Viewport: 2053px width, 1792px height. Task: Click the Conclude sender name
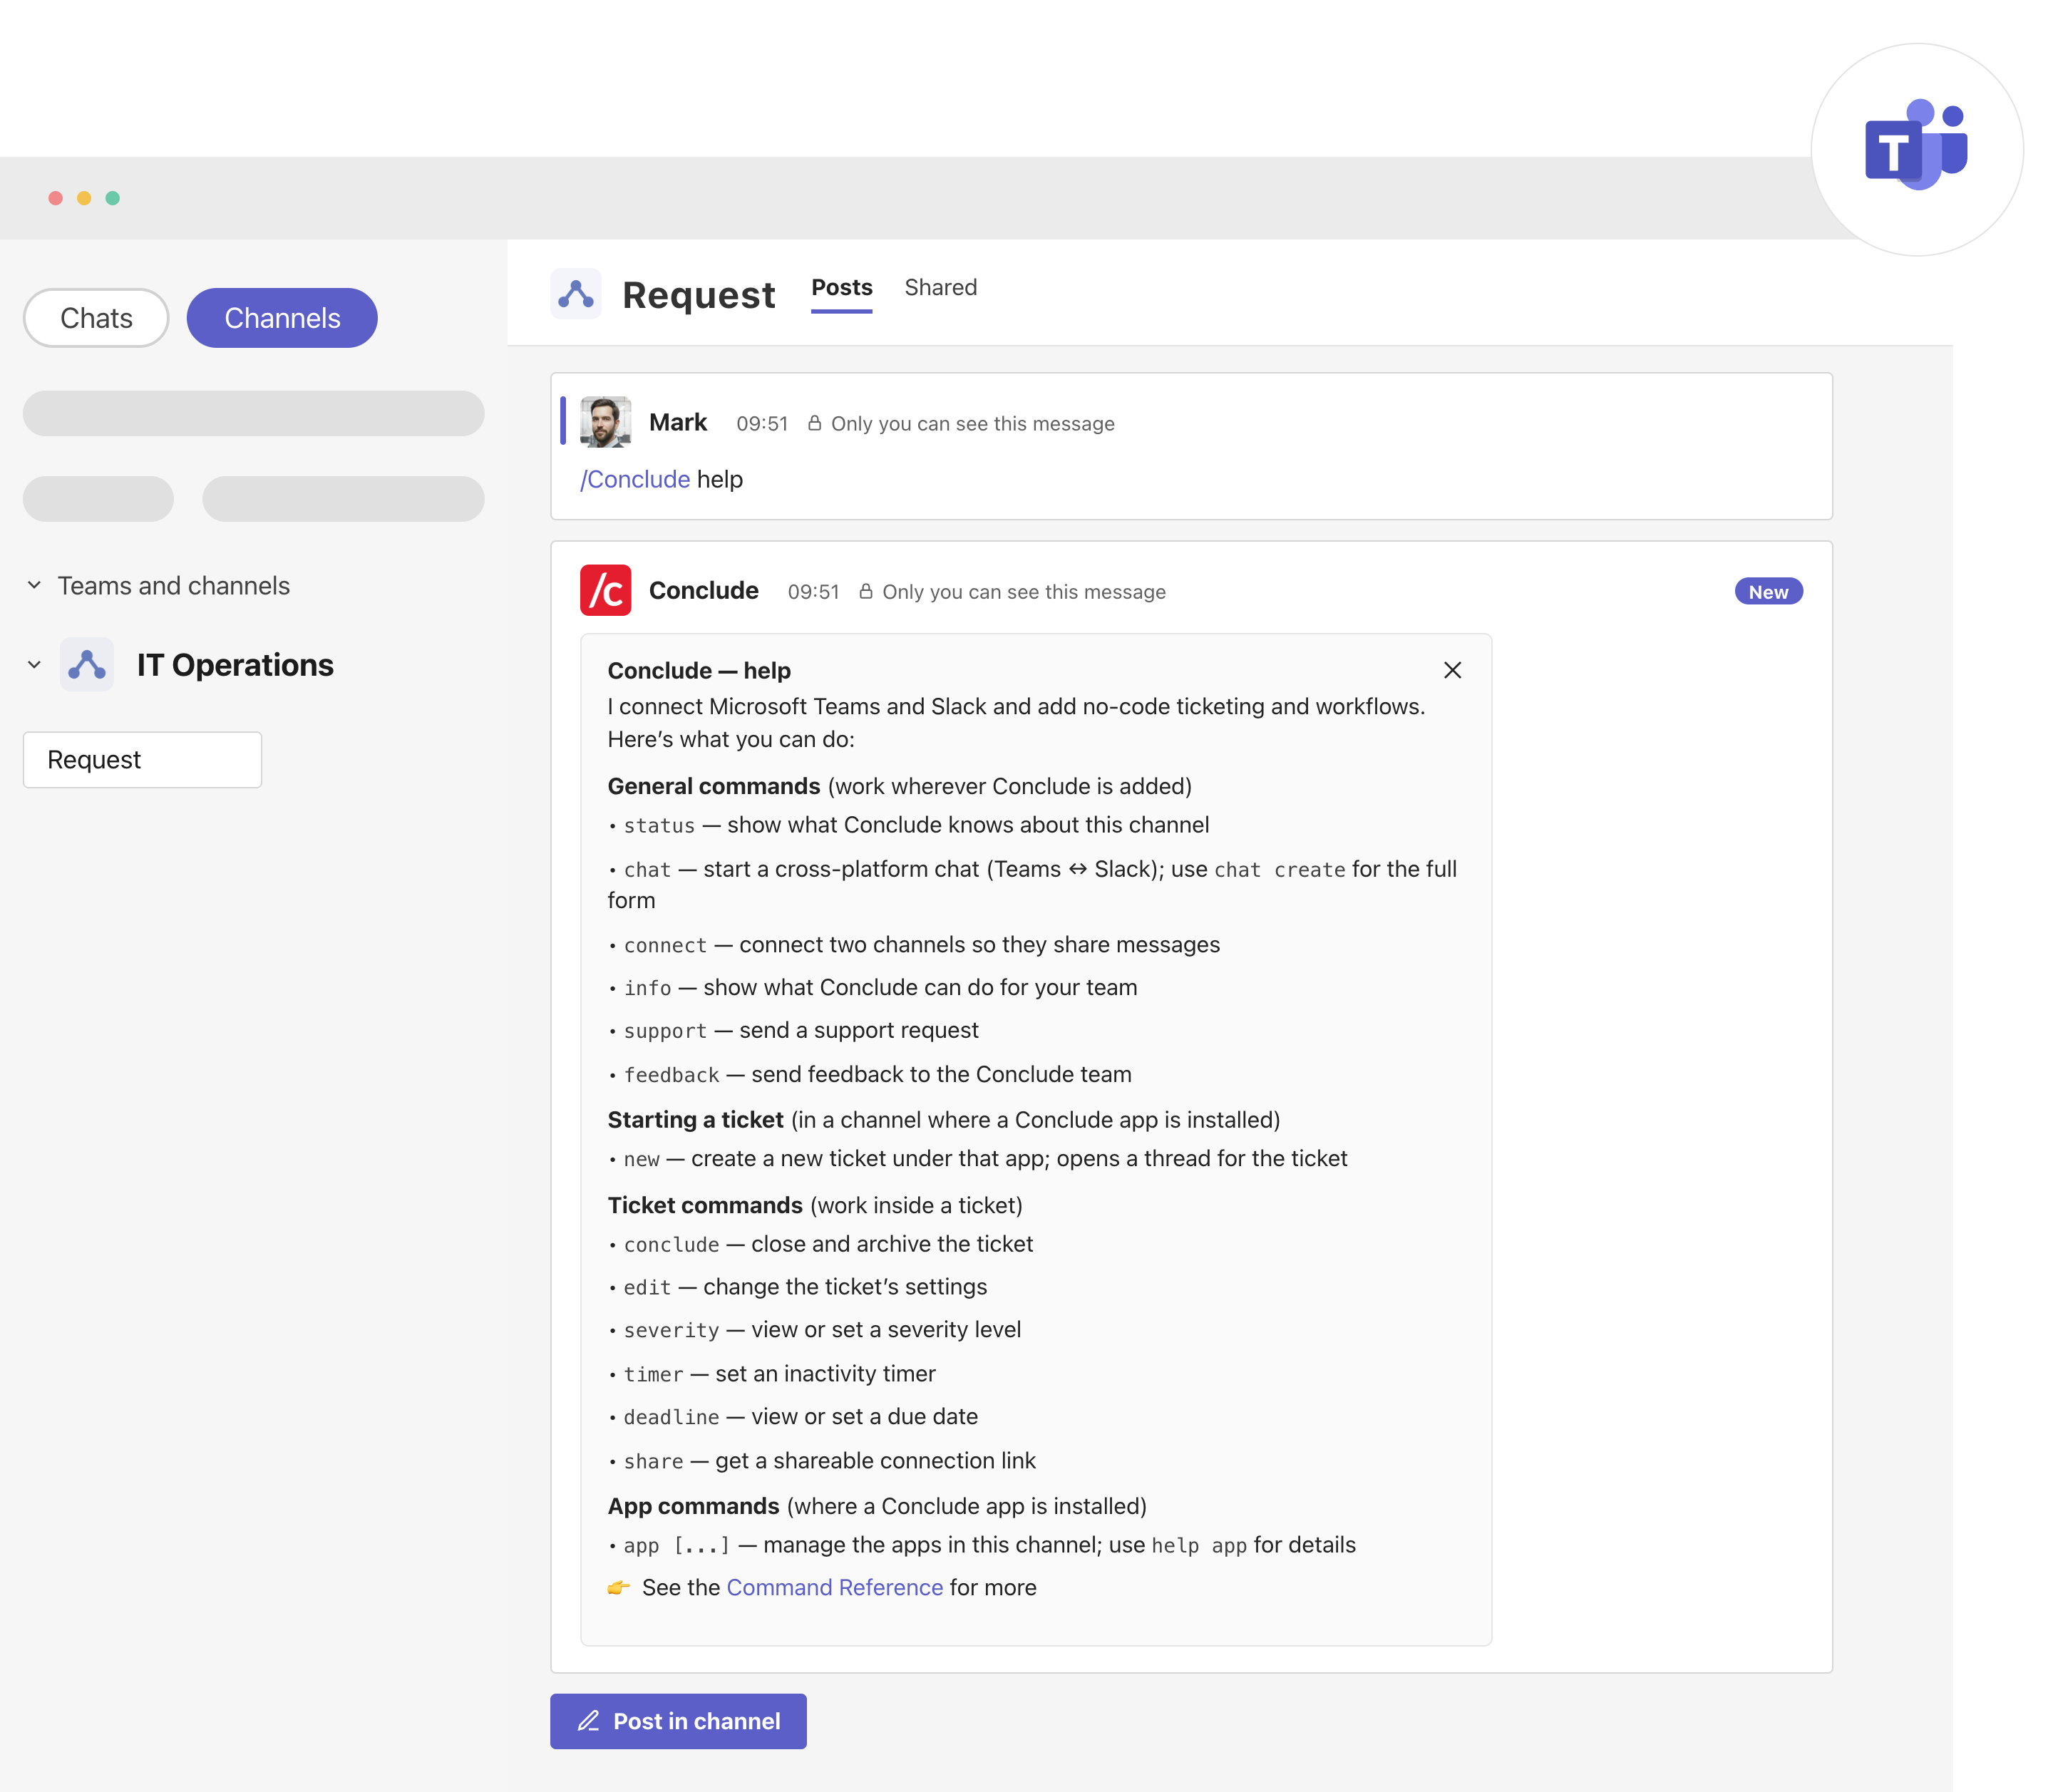(704, 590)
